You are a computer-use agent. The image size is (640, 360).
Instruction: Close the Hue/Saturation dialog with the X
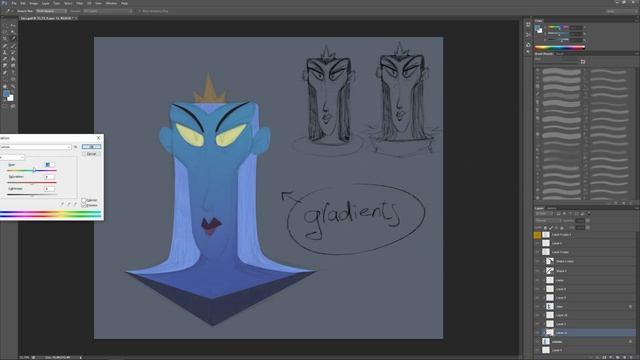98,138
